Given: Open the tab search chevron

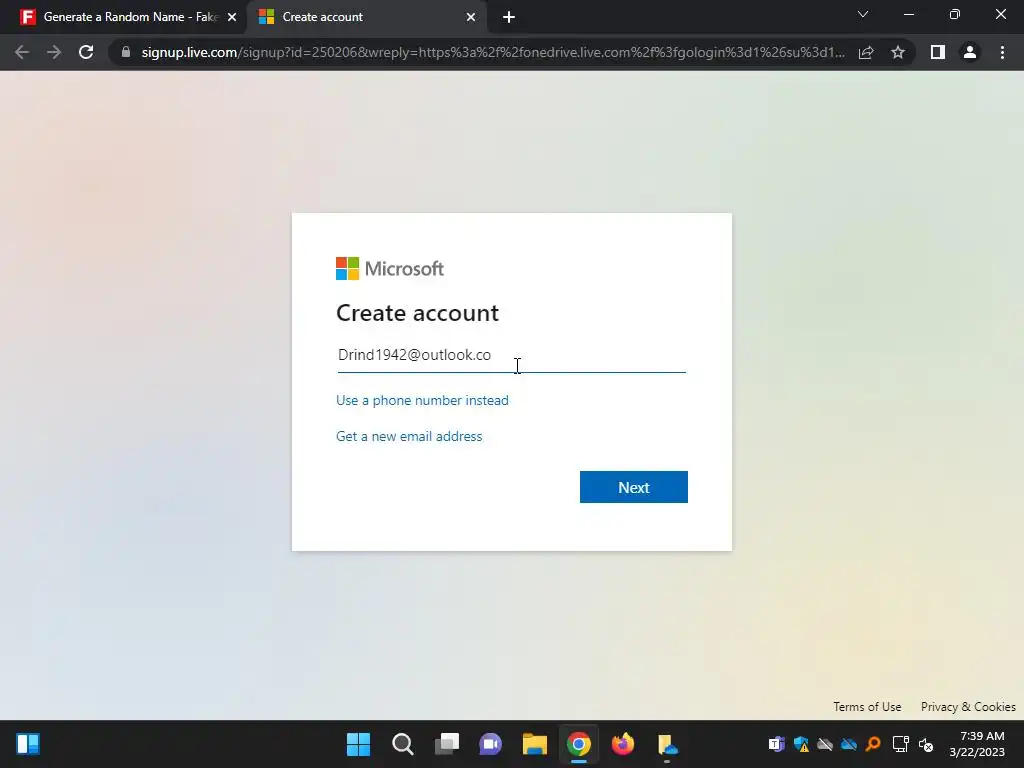Looking at the screenshot, I should coord(863,14).
